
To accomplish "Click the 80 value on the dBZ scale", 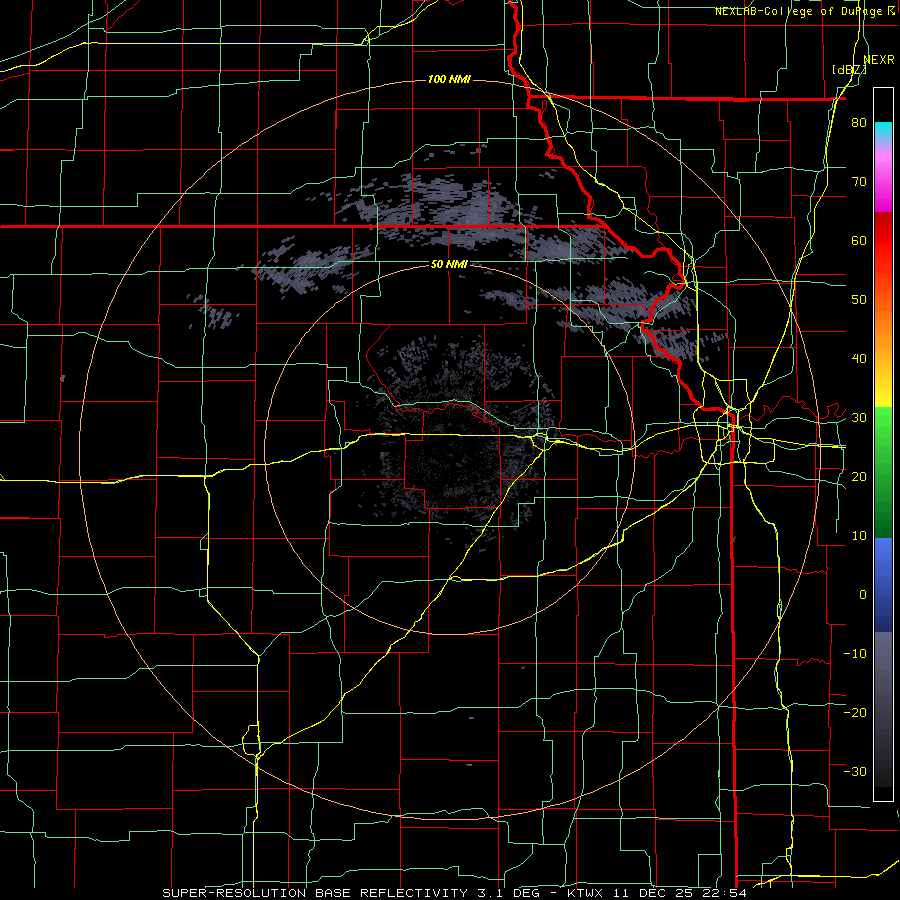I will tap(859, 123).
